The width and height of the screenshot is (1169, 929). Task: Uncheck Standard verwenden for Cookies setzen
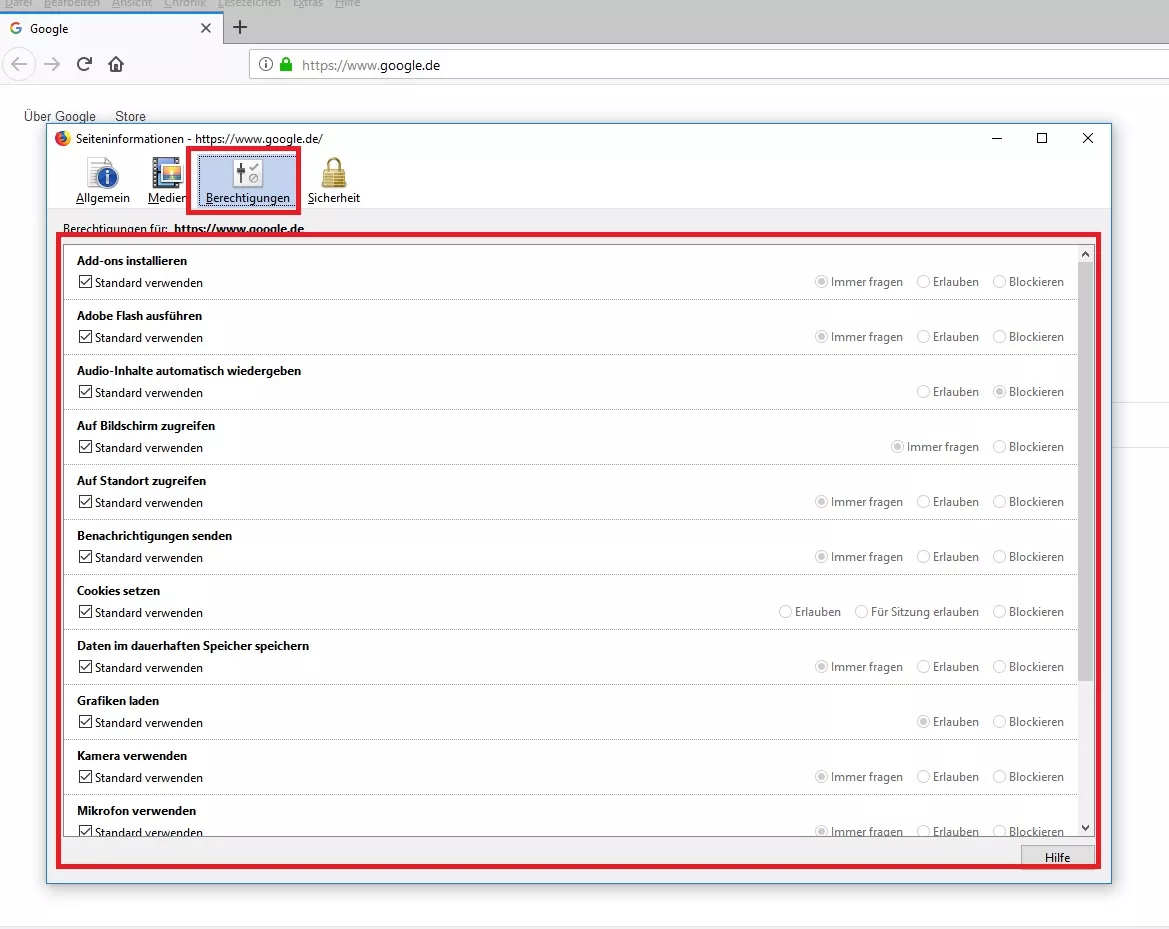tap(86, 612)
